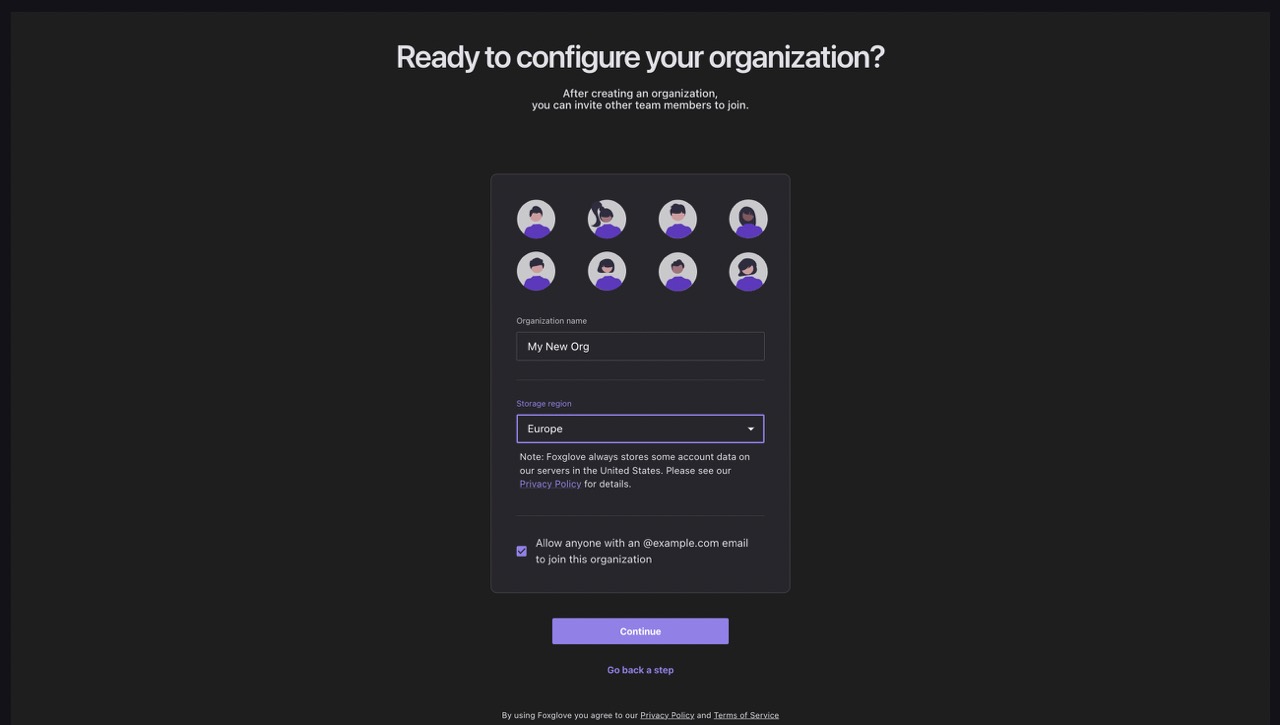
Task: Select the top-row avatar with long dark hair
Action: pos(748,219)
